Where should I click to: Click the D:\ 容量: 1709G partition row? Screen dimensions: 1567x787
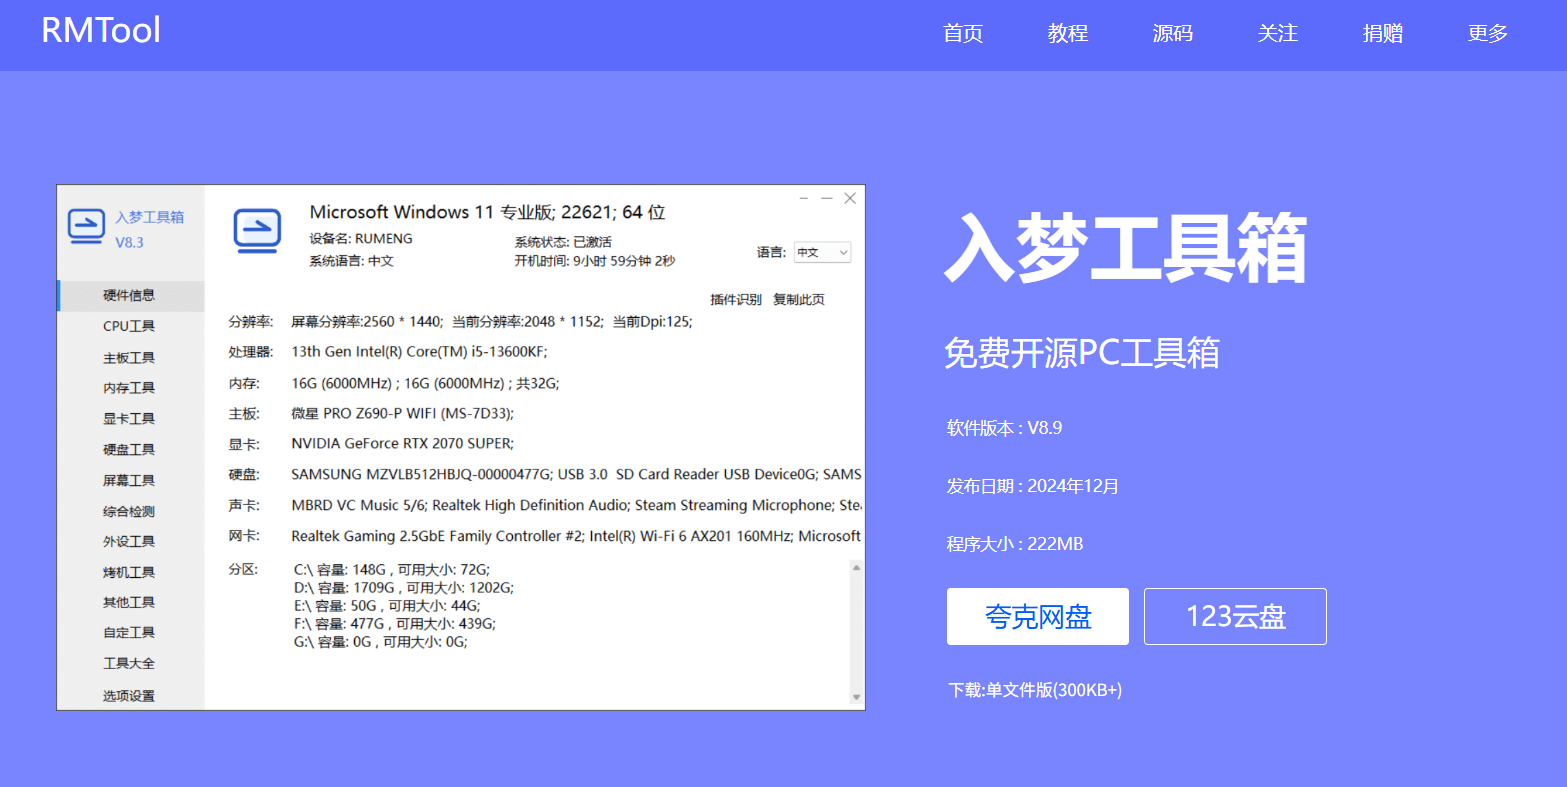click(404, 588)
